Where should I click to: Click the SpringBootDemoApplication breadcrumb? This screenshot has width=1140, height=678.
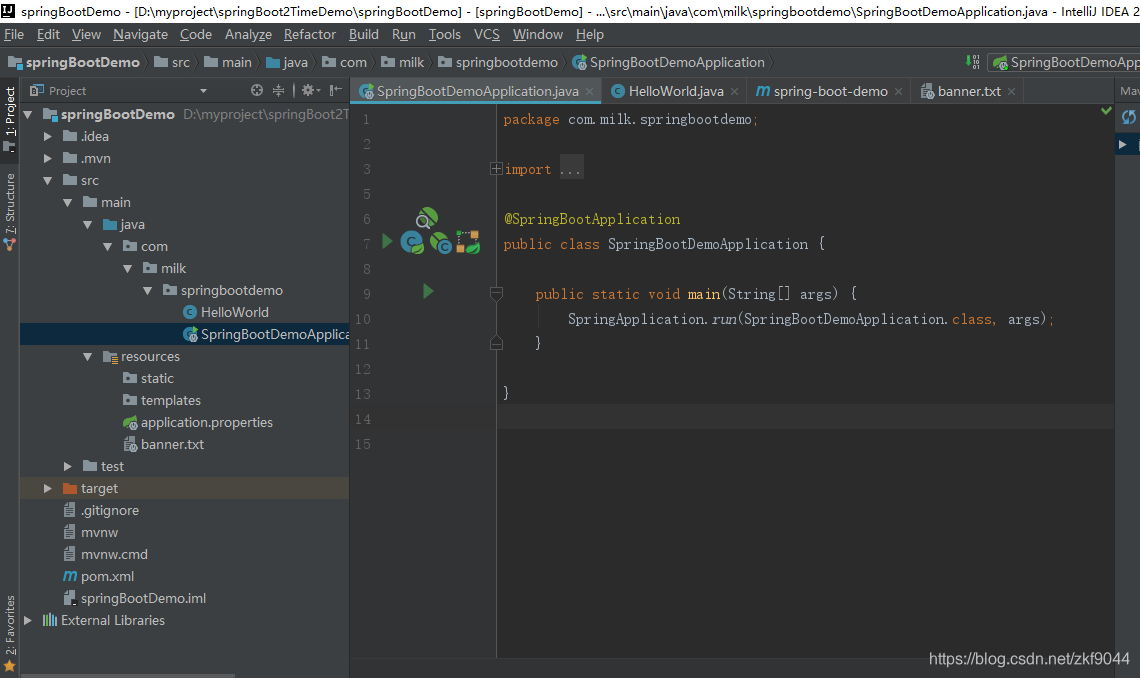coord(668,62)
